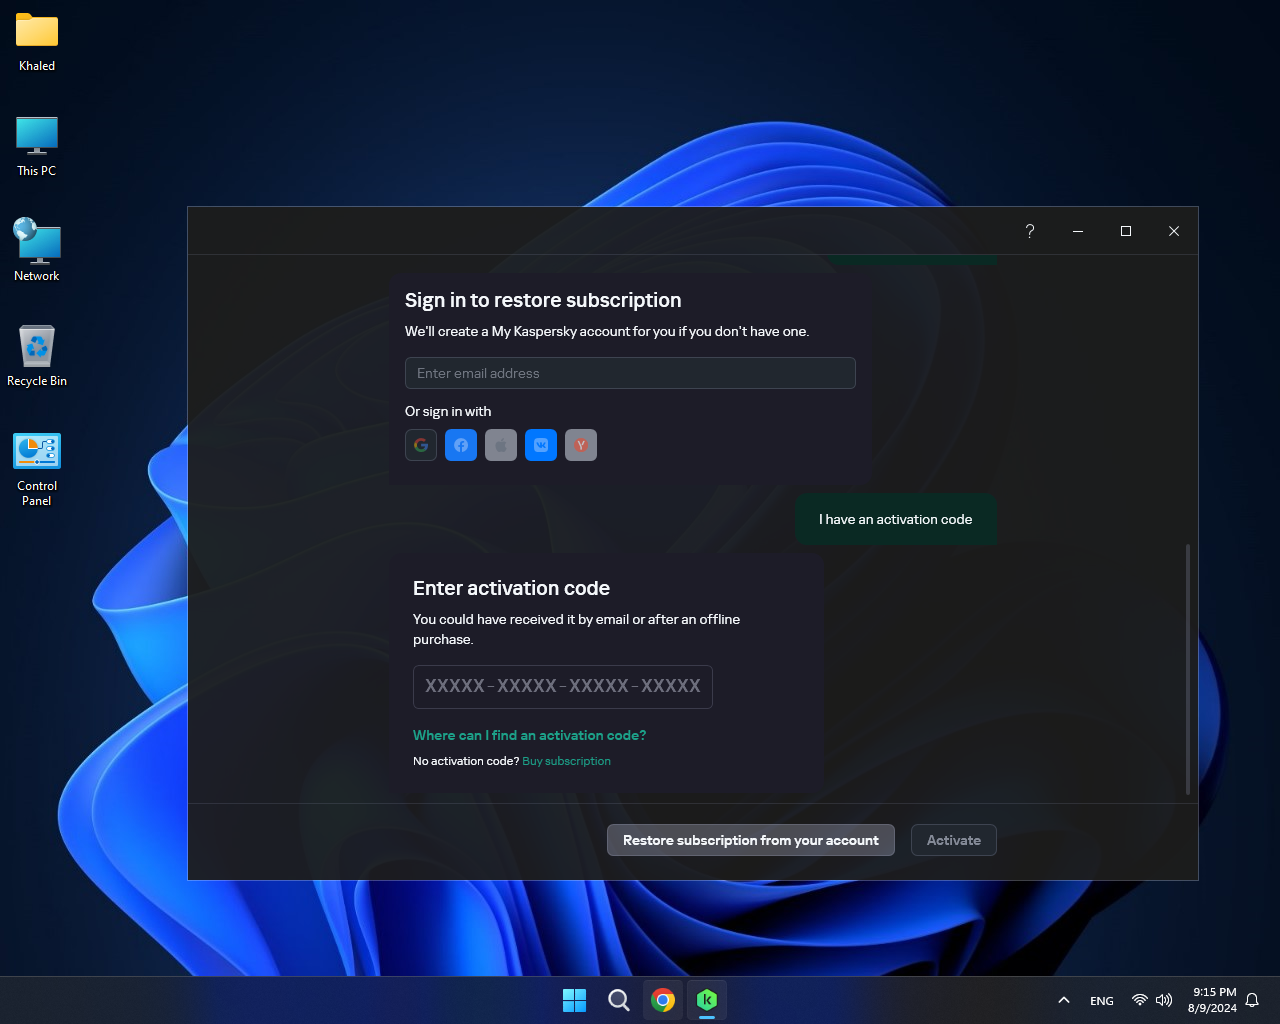Open the clock showing 9:15 PM
This screenshot has height=1024, width=1280.
[x=1212, y=1000]
